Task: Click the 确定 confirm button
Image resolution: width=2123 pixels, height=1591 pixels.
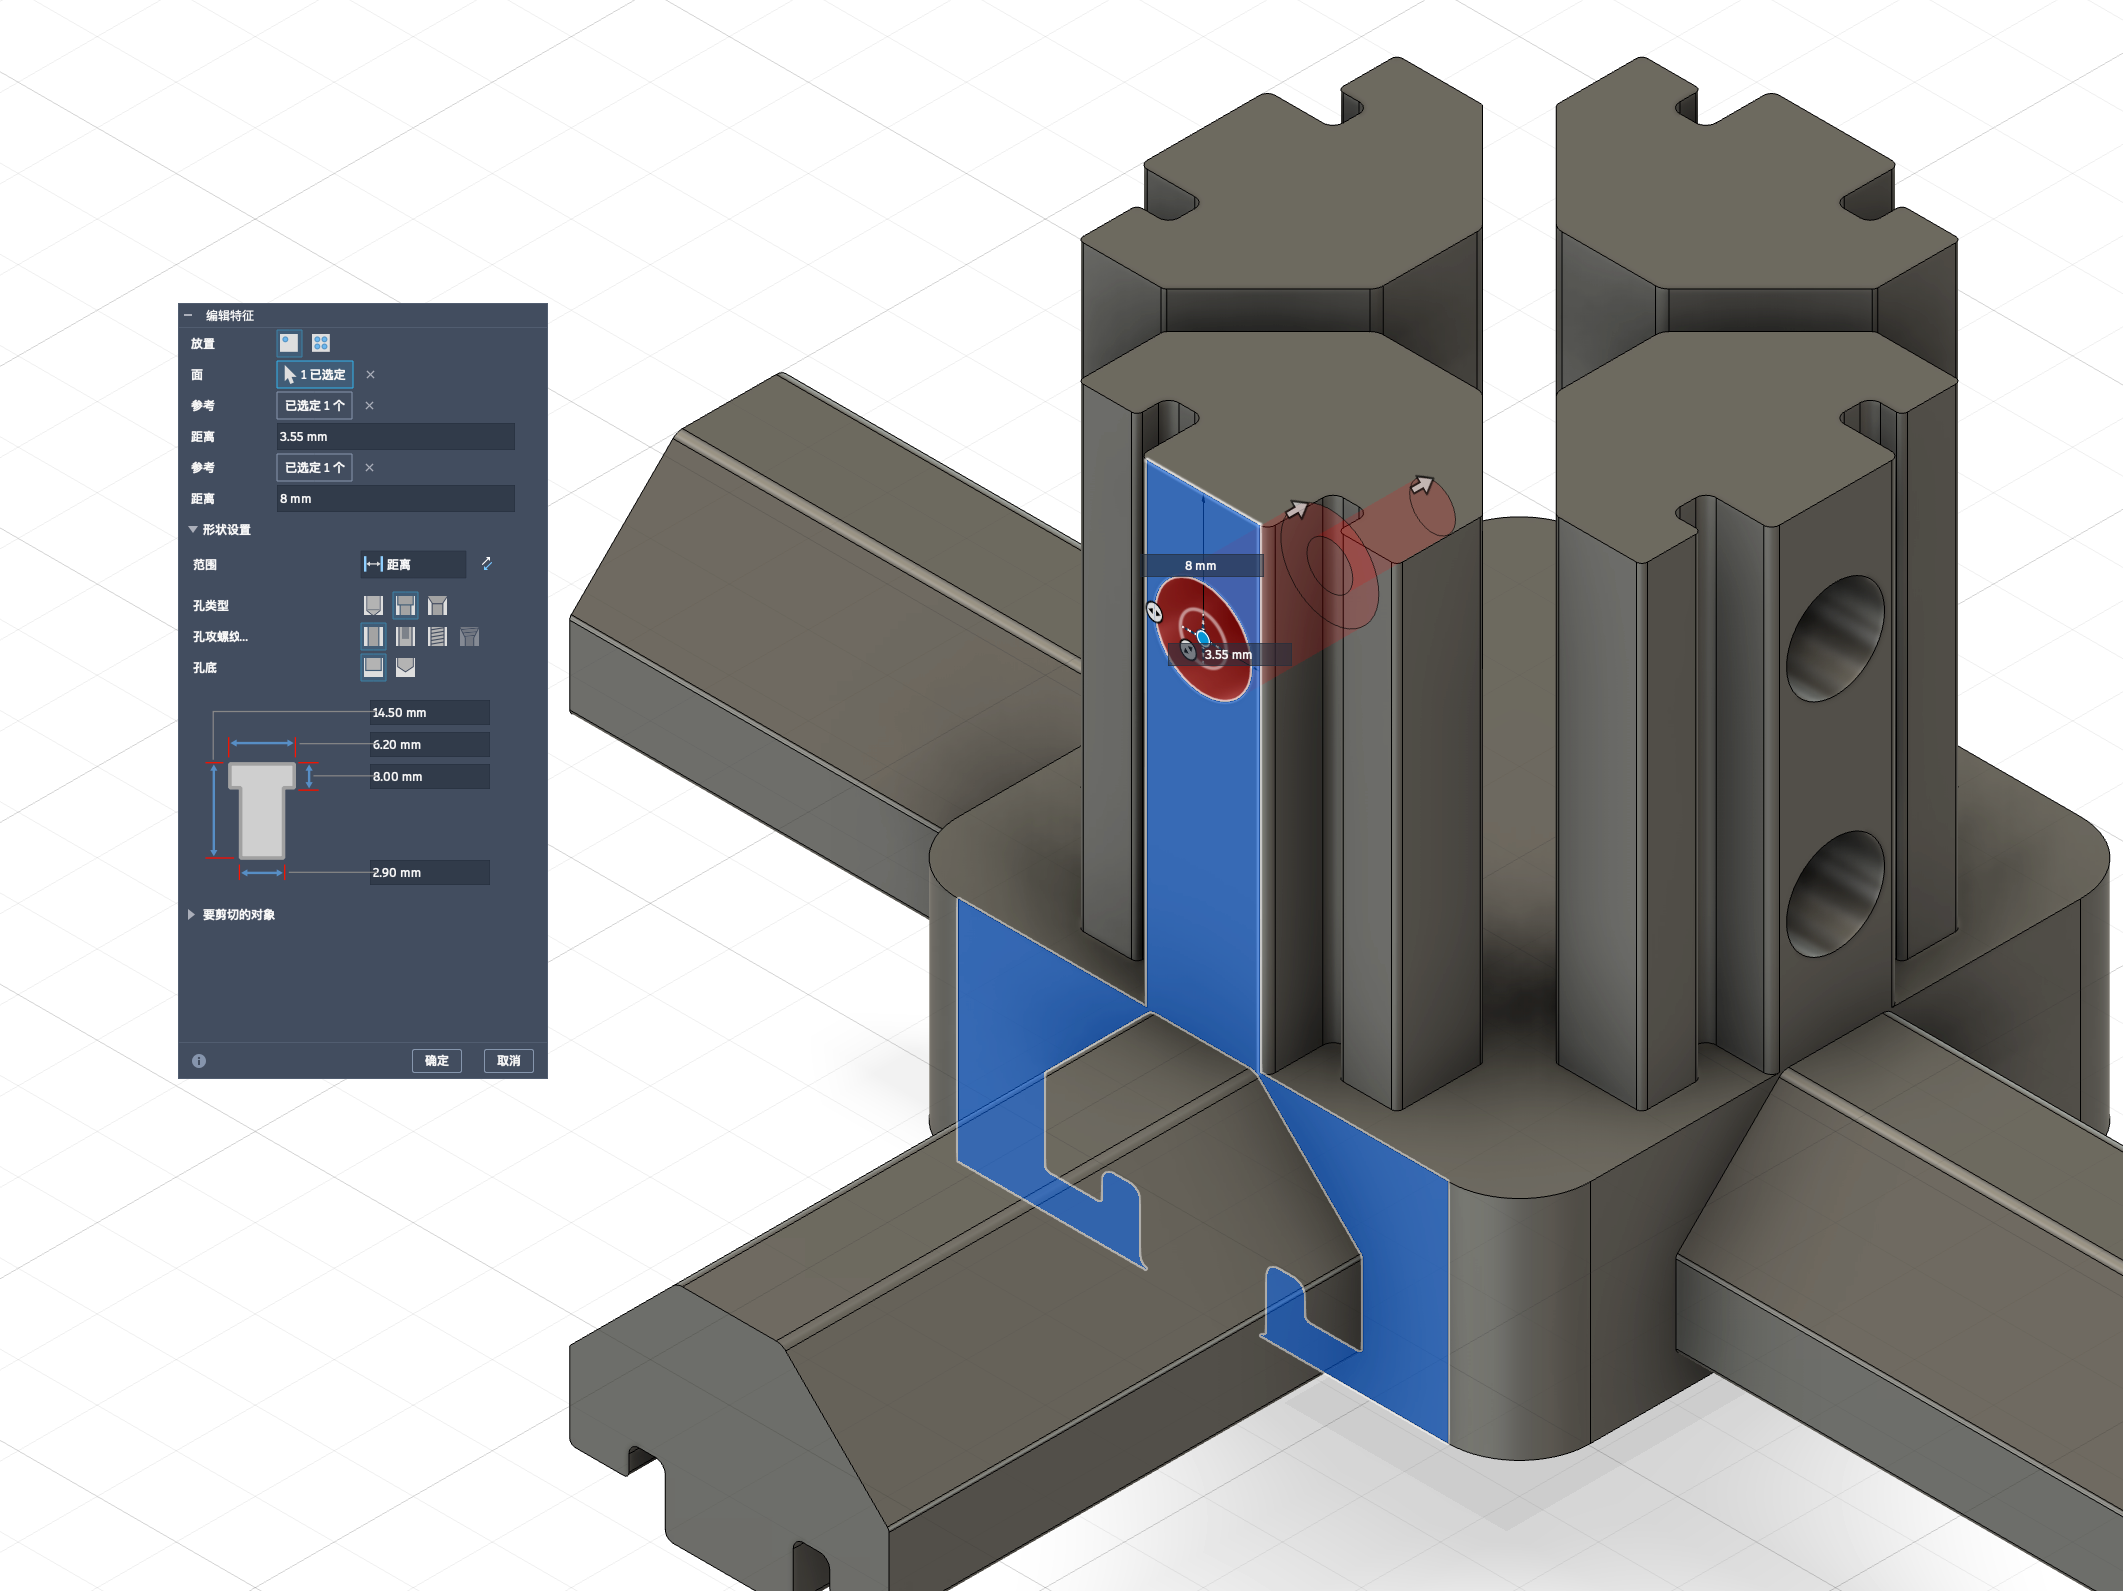Action: click(437, 1061)
